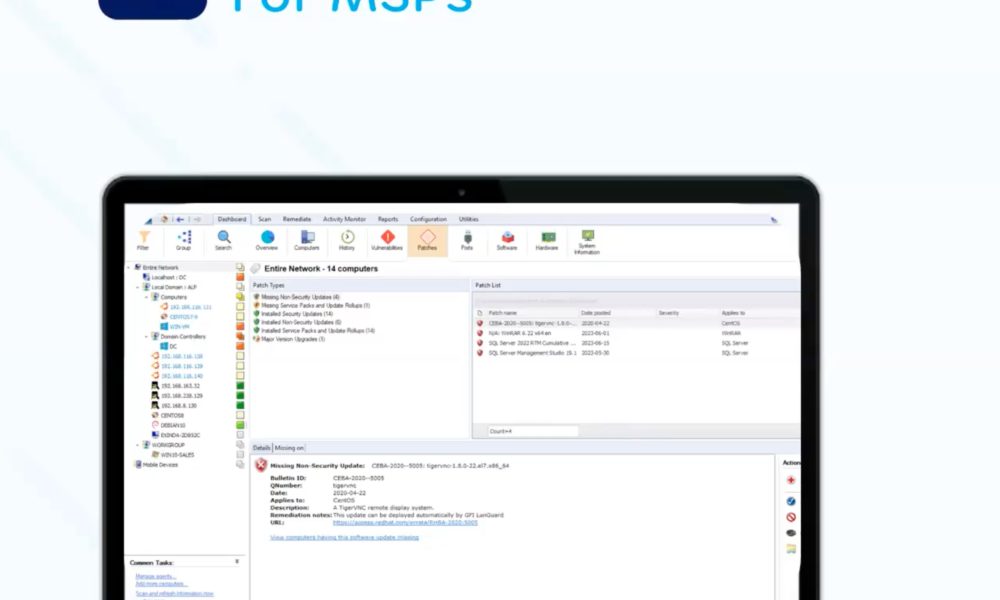This screenshot has height=600, width=1000.
Task: Select the Software toolbar icon
Action: [507, 239]
